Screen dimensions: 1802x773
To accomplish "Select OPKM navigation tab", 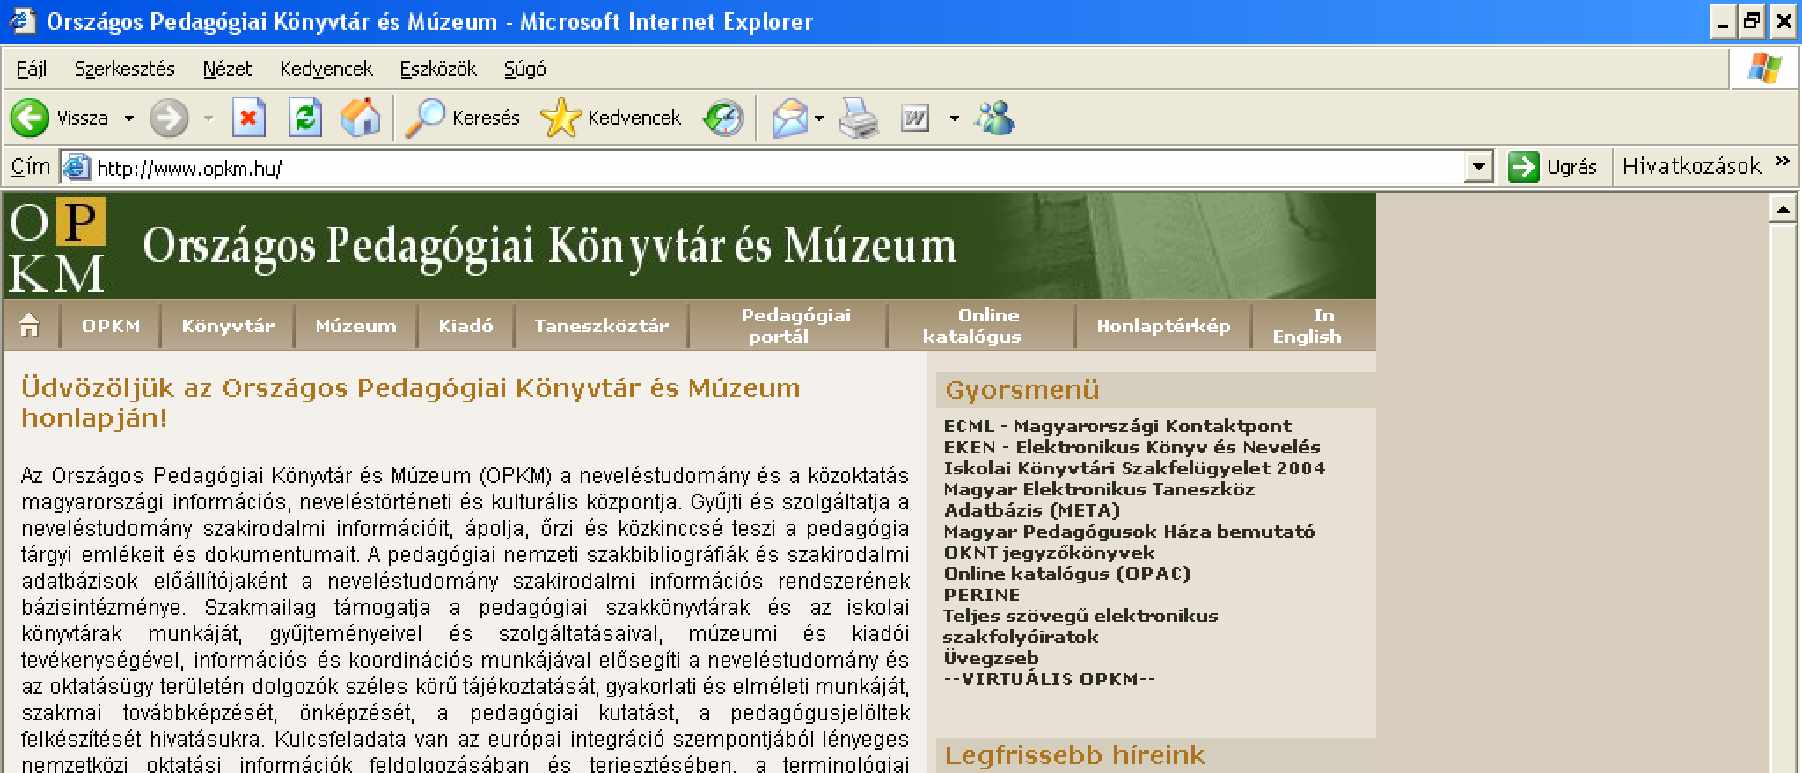I will (x=111, y=325).
